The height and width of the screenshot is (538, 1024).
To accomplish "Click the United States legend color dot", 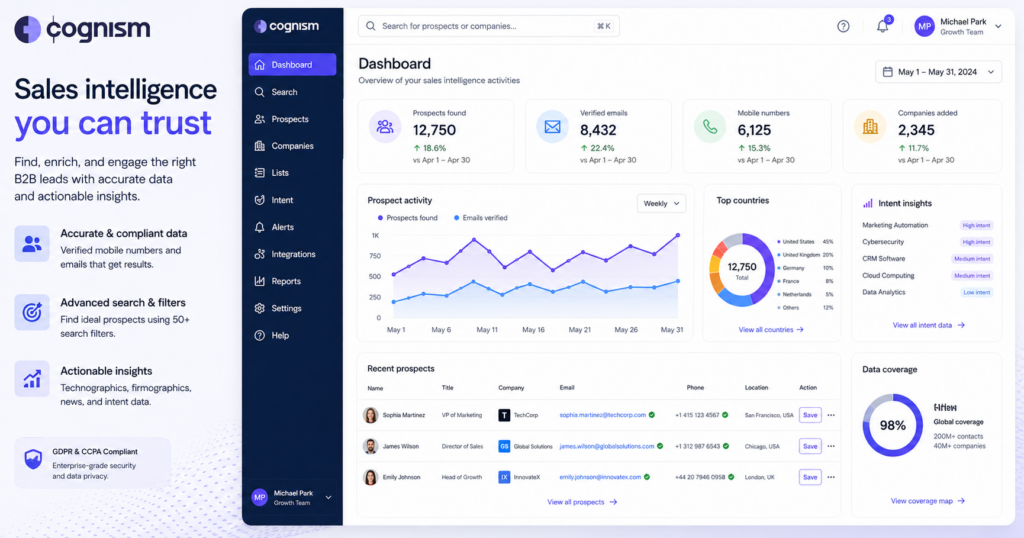I will (779, 242).
